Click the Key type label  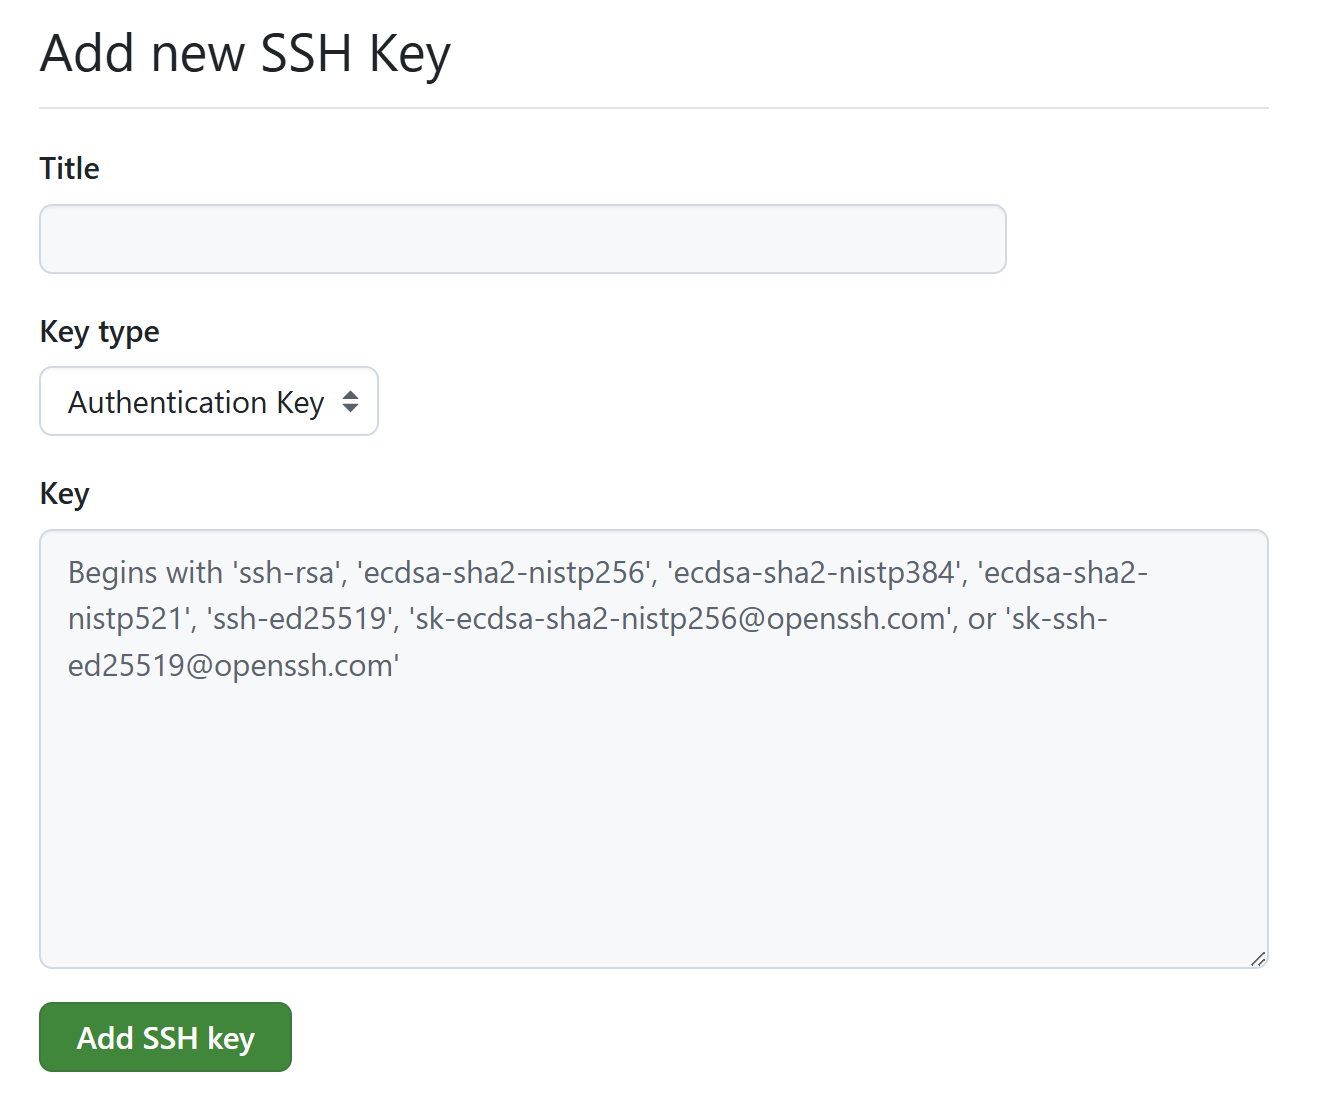tap(99, 331)
